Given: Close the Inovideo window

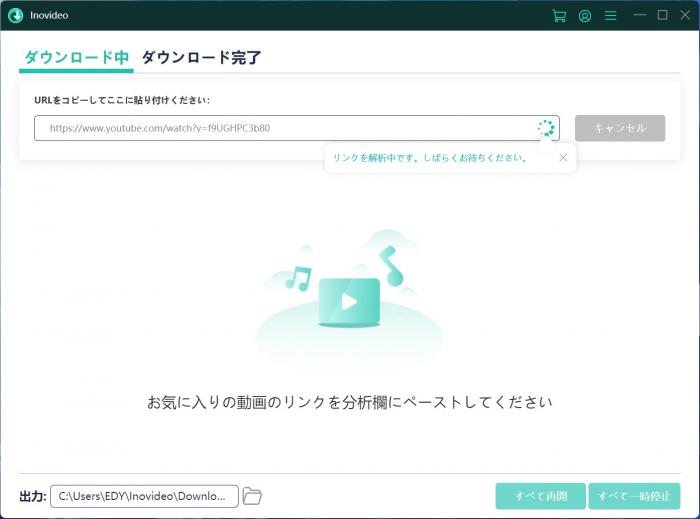Looking at the screenshot, I should 685,15.
